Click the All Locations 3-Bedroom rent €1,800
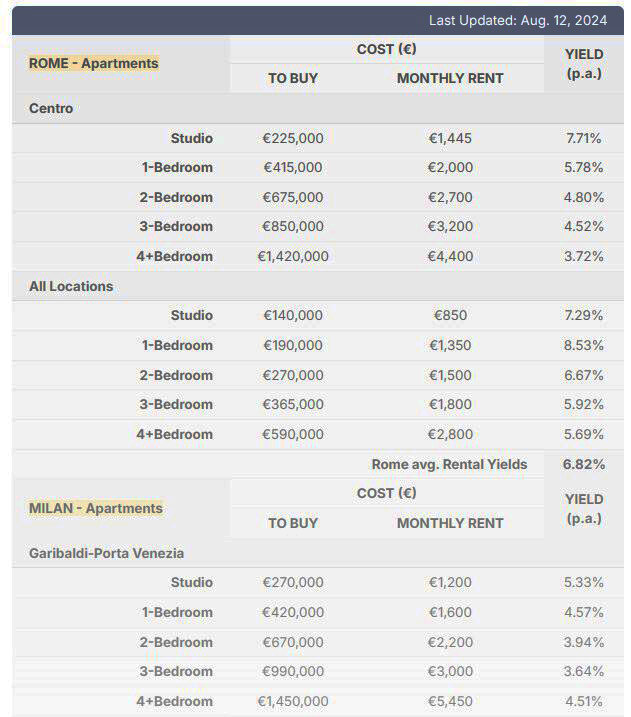Image resolution: width=631 pixels, height=717 pixels. [450, 404]
